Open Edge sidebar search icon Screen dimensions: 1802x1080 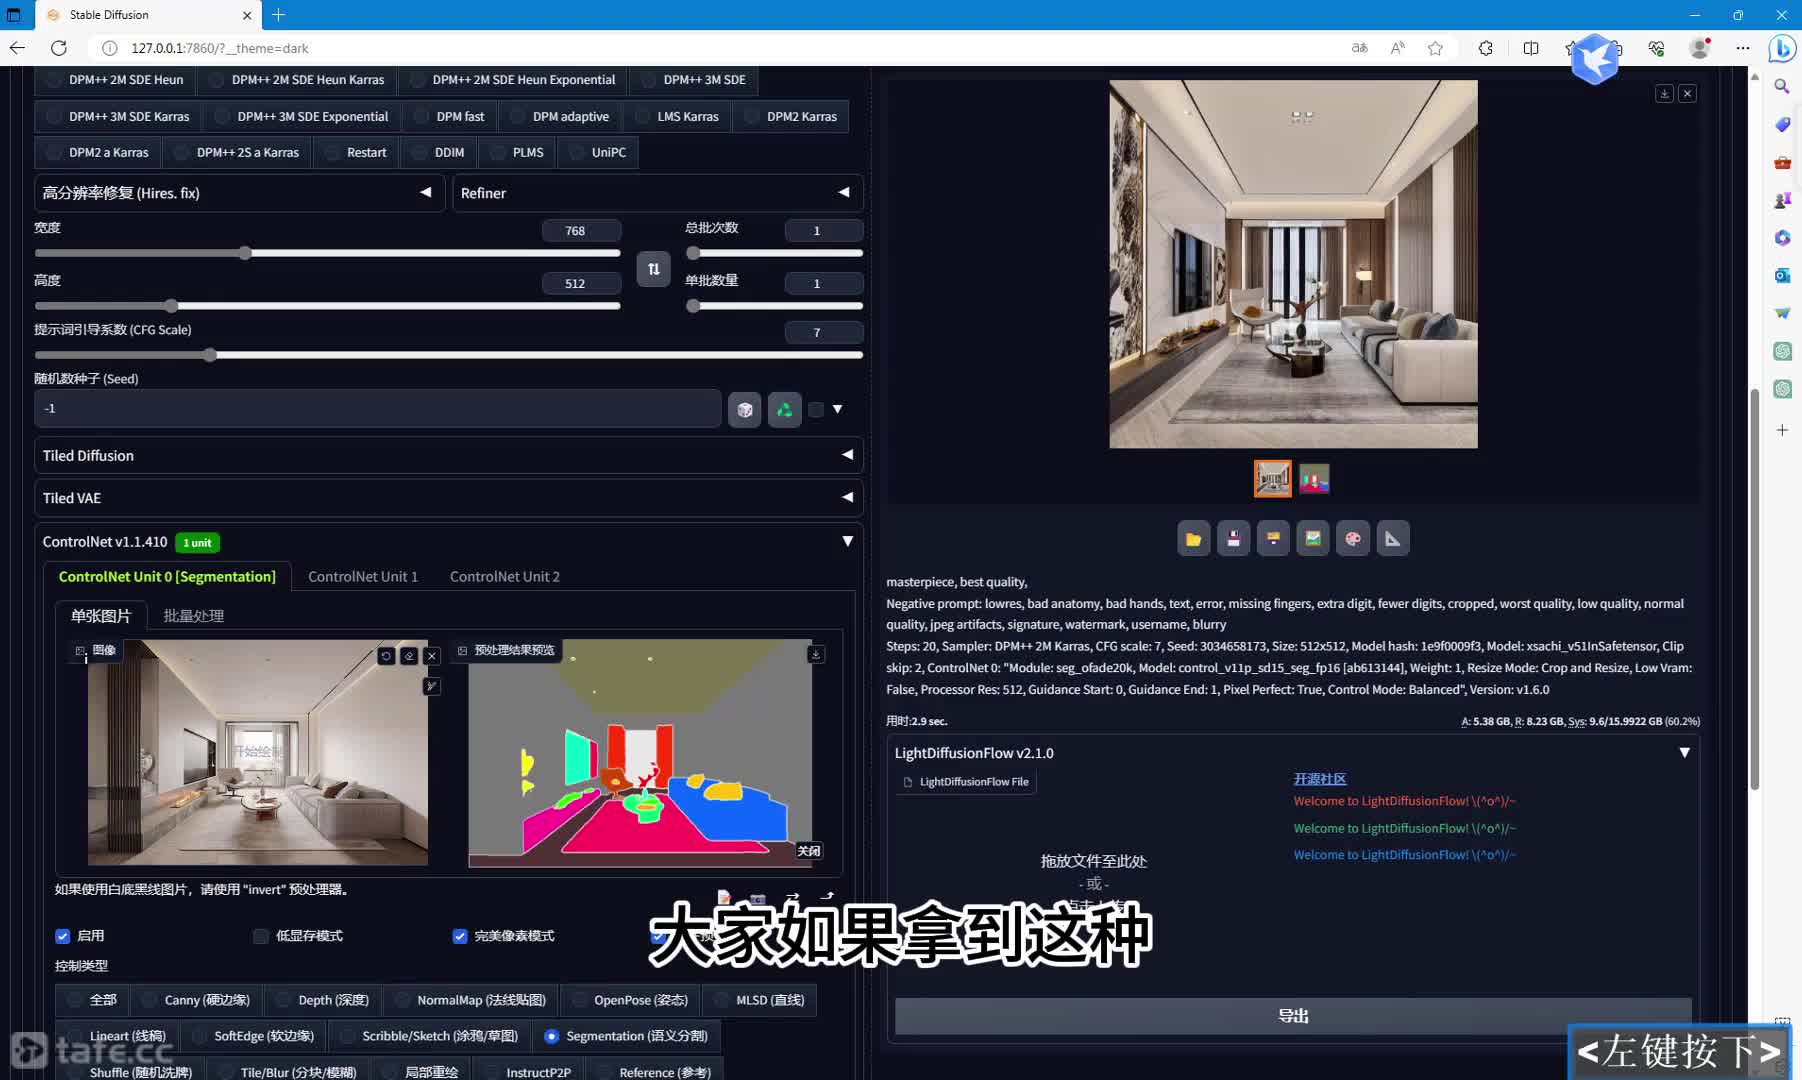tap(1782, 87)
